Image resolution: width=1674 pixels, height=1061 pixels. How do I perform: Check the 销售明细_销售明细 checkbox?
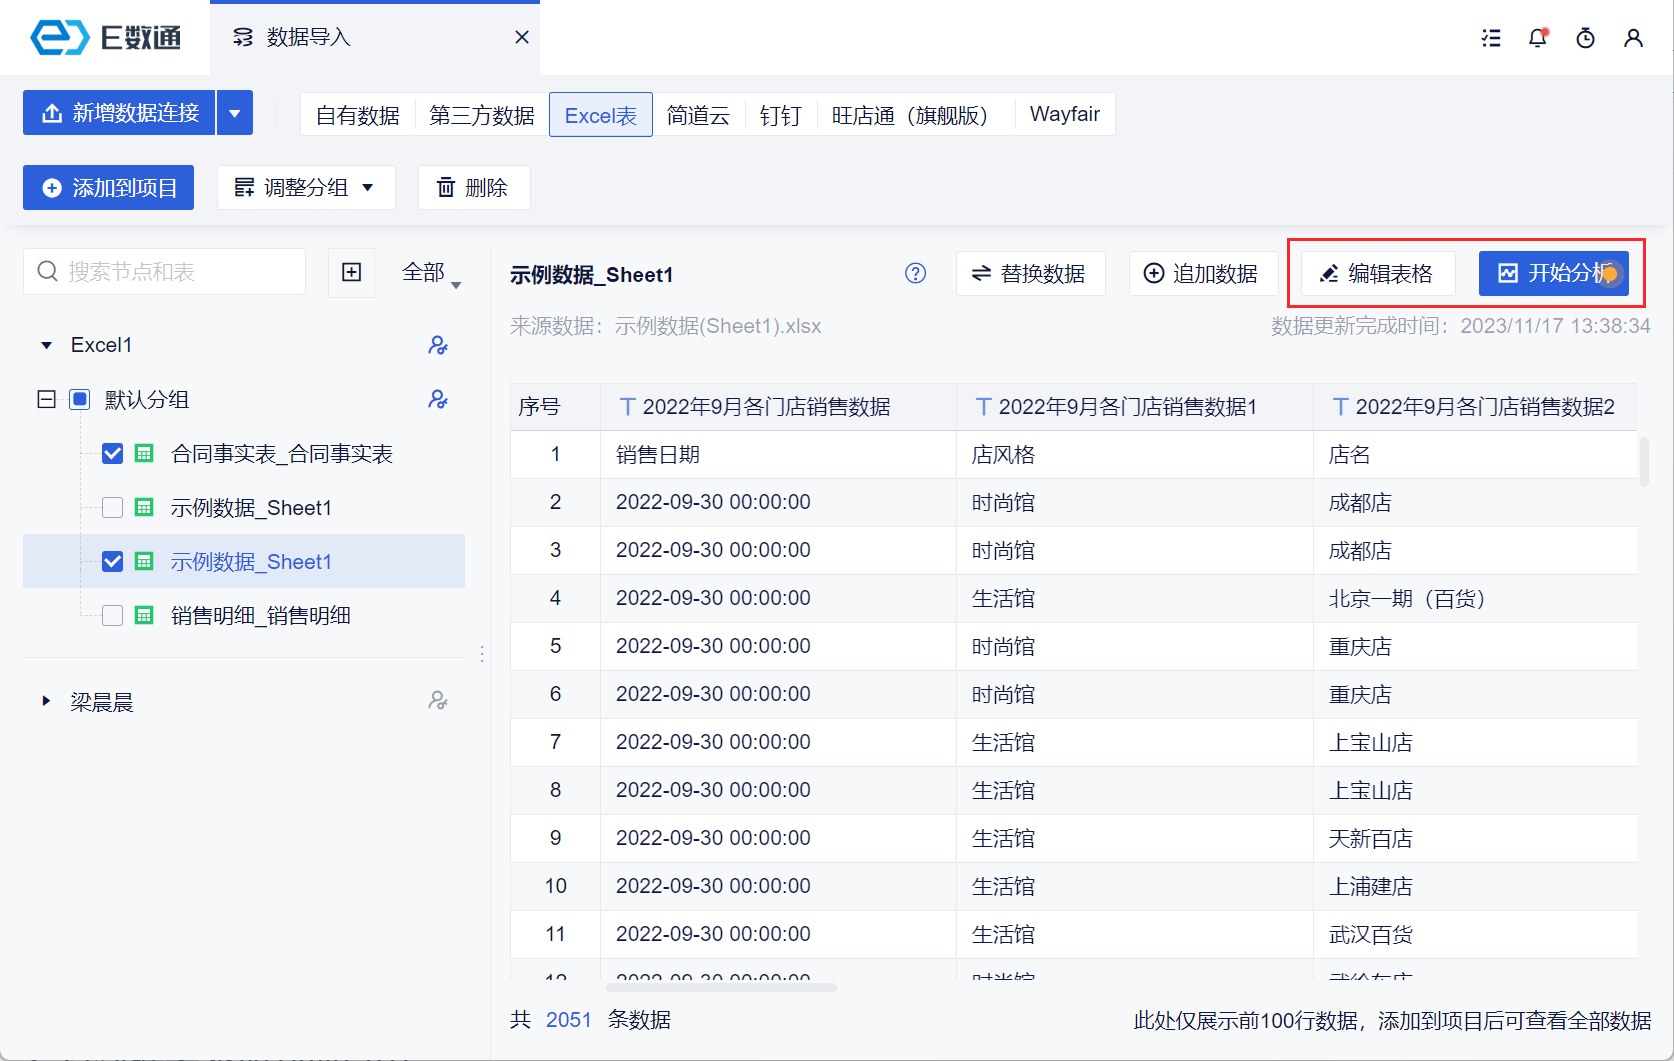[113, 616]
